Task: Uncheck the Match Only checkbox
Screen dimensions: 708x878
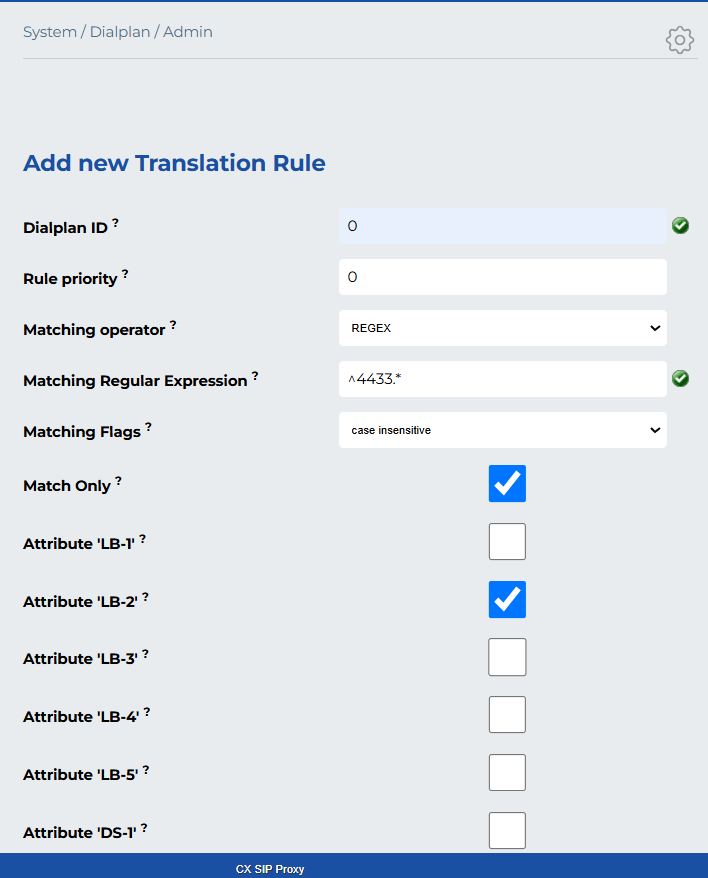Action: pyautogui.click(x=507, y=484)
